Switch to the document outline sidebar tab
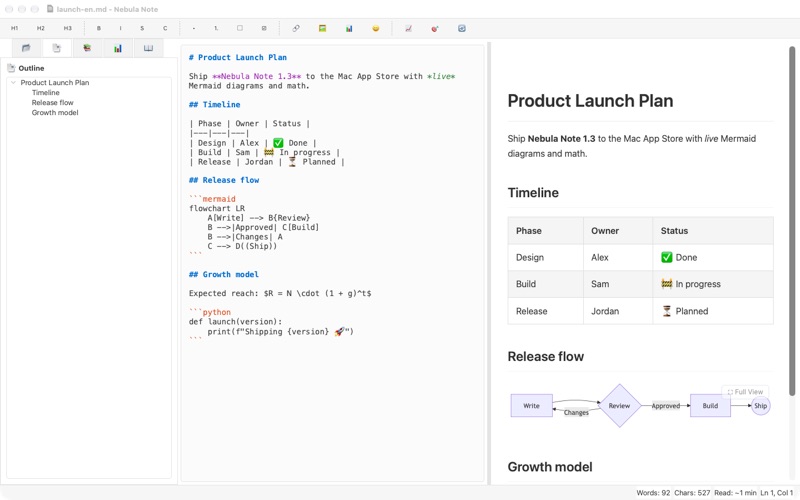800x500 pixels. (x=57, y=48)
